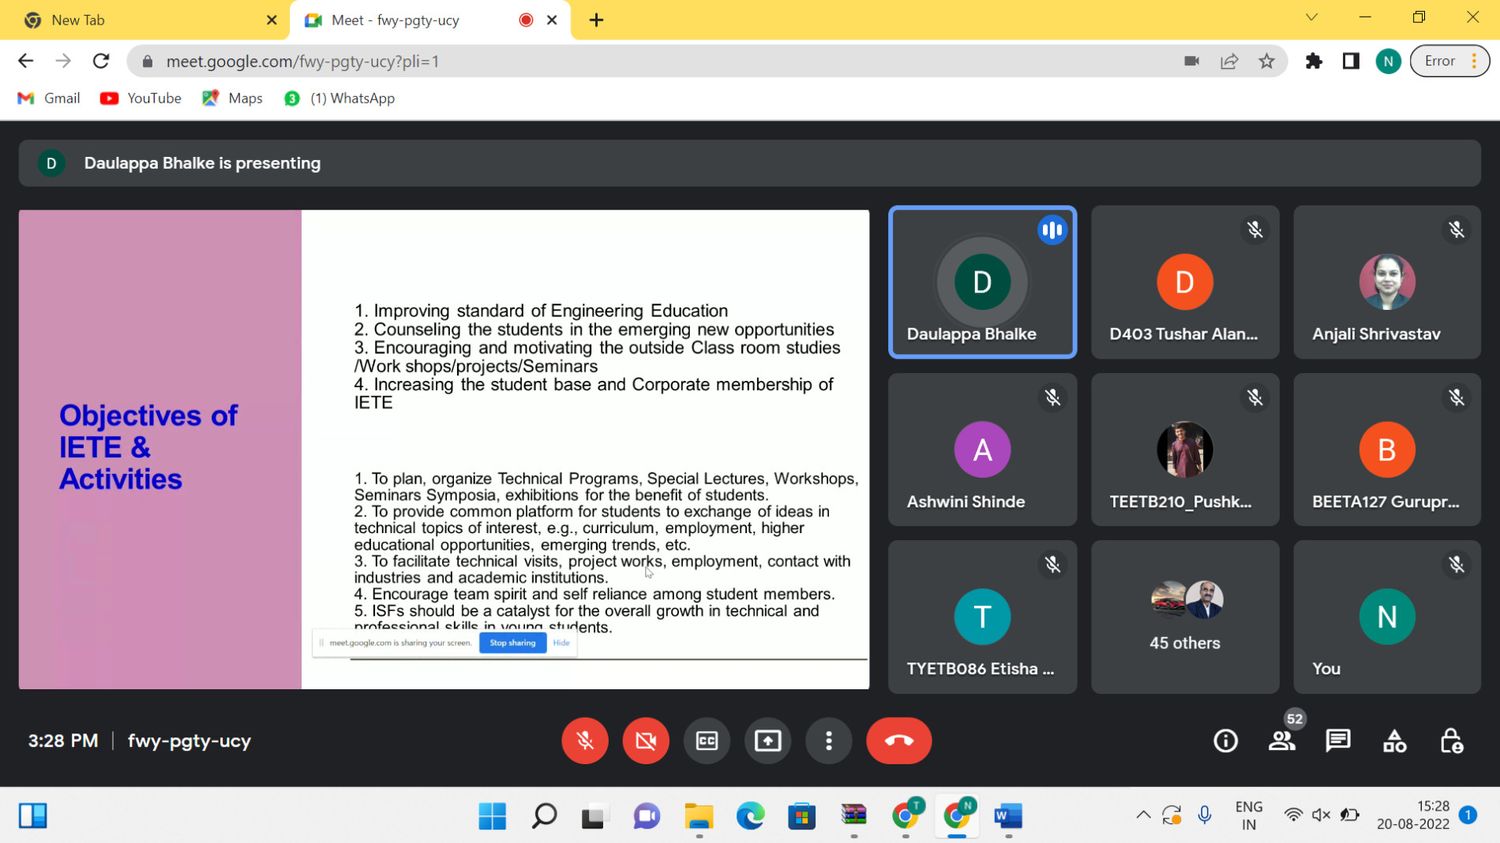Reload the current page
Viewport: 1500px width, 843px height.
(101, 61)
